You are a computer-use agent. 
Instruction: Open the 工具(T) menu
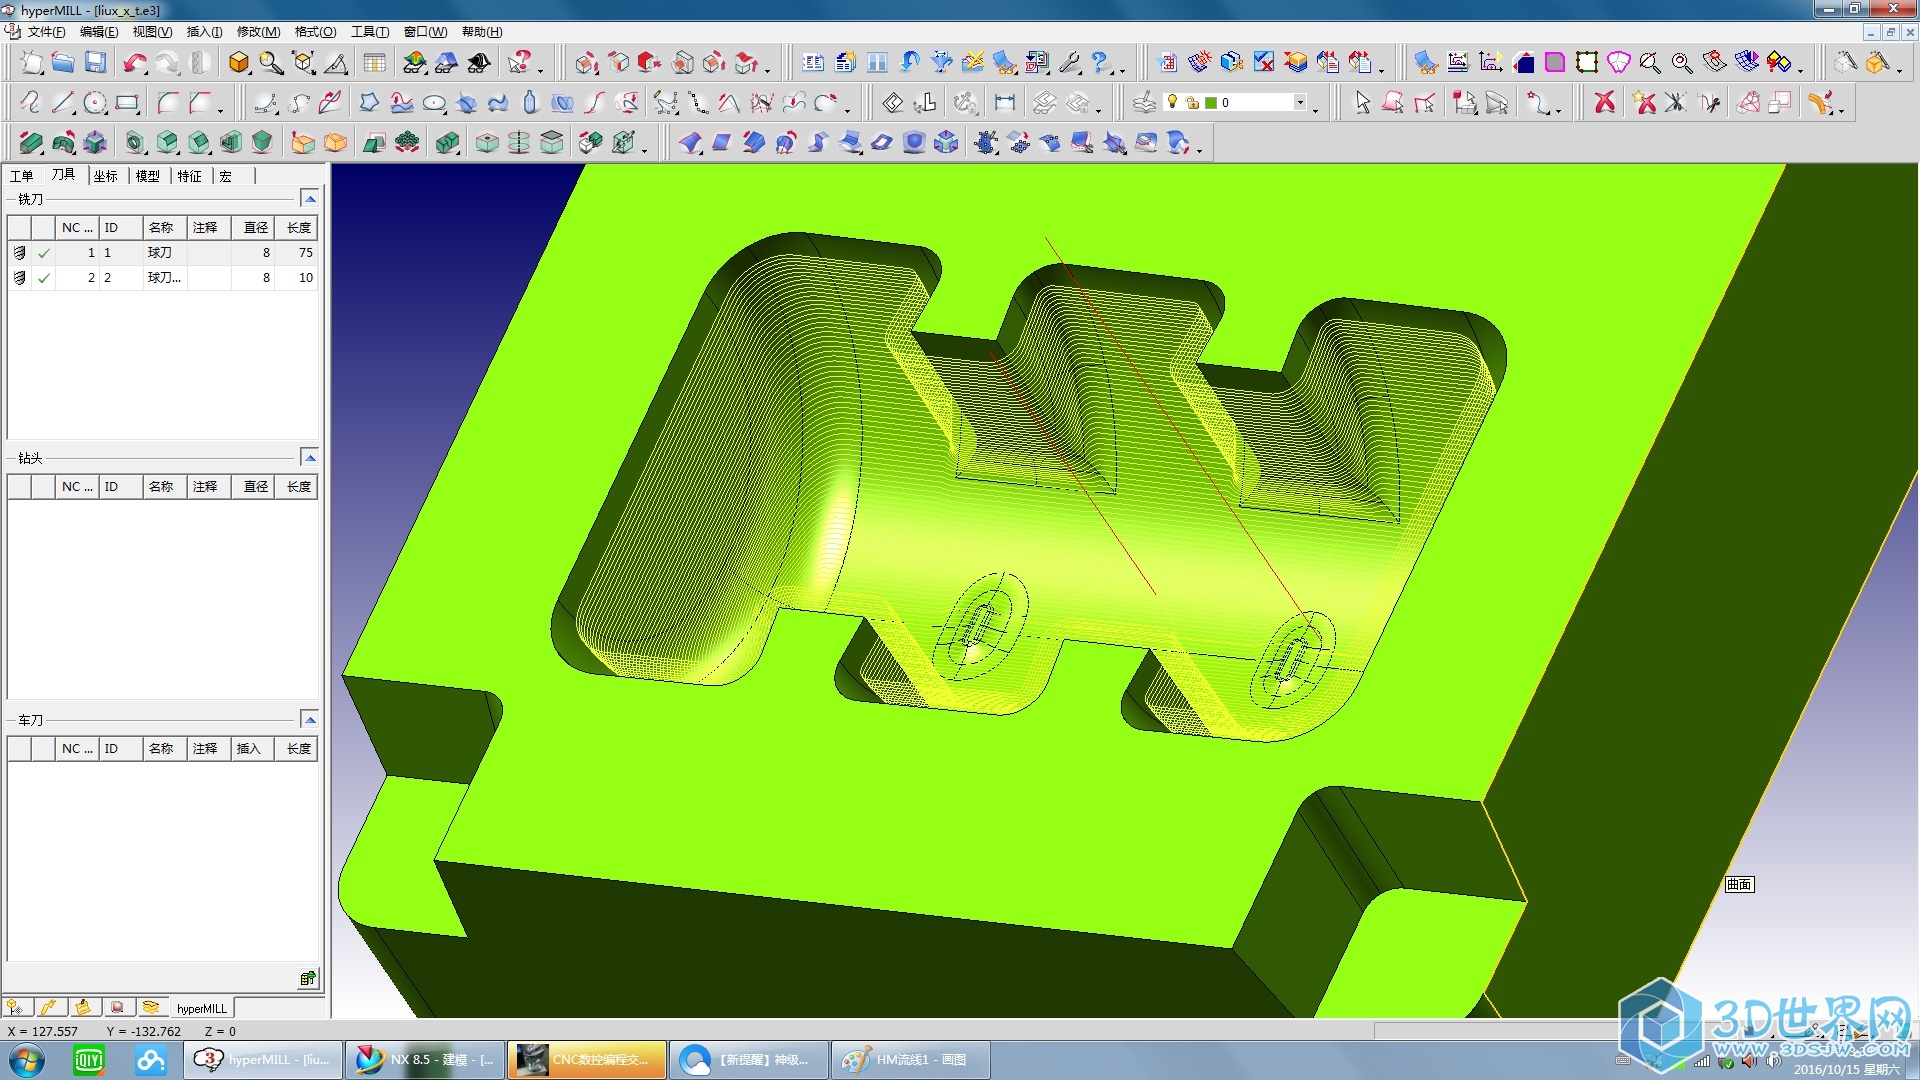point(370,32)
